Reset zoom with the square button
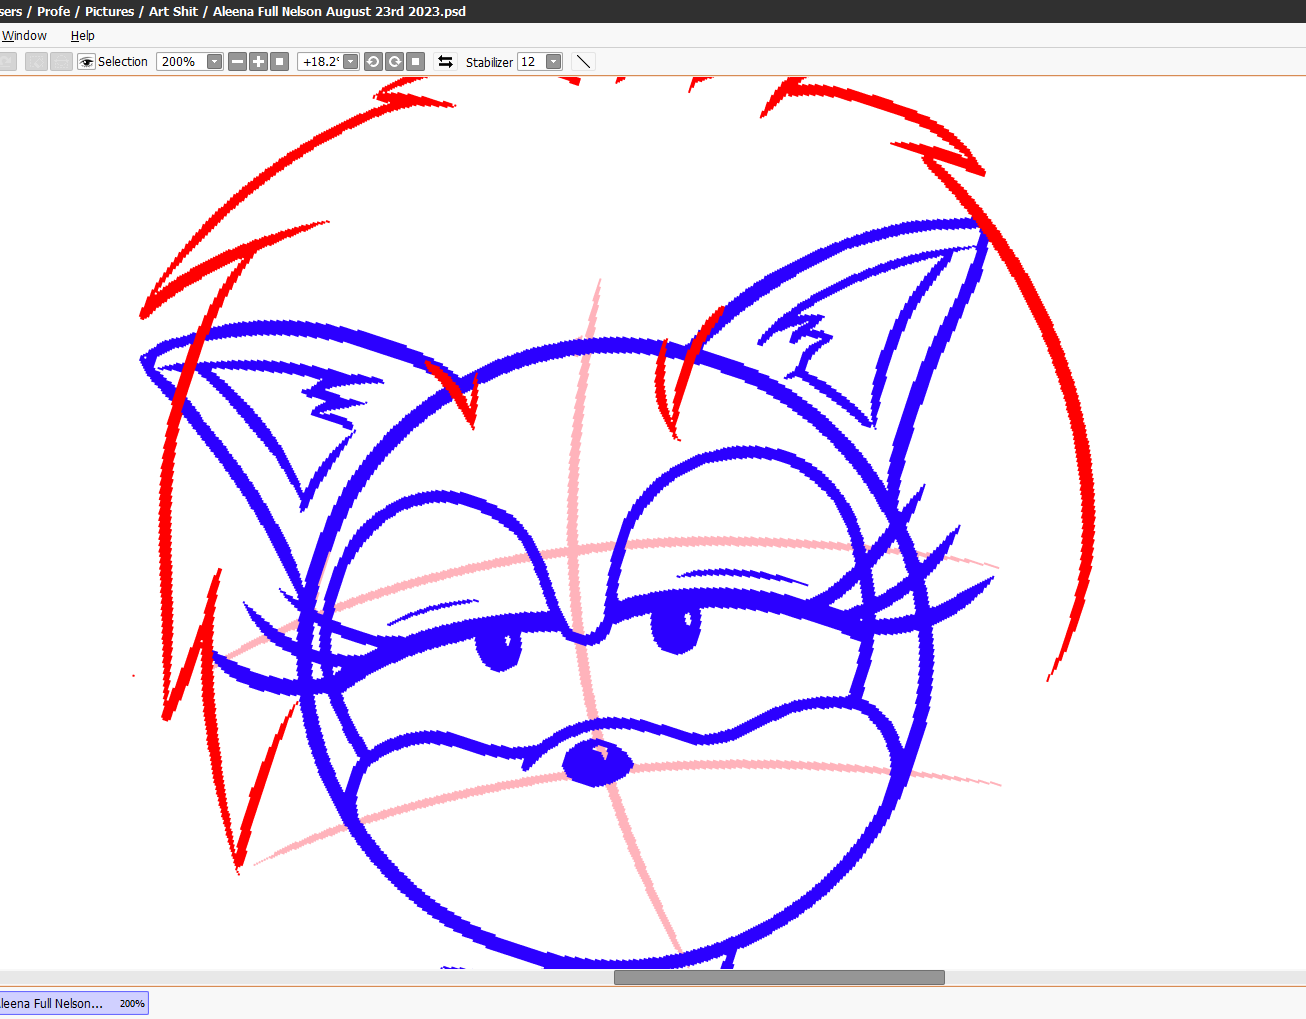 (280, 62)
